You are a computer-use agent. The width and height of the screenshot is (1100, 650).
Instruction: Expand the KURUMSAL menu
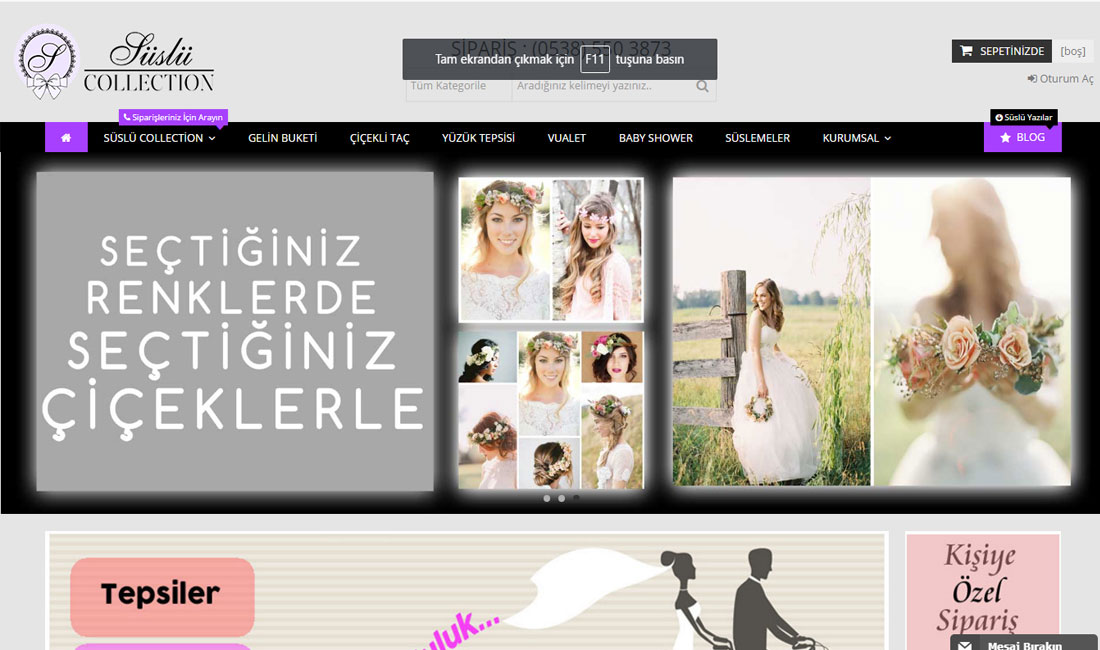tap(857, 138)
